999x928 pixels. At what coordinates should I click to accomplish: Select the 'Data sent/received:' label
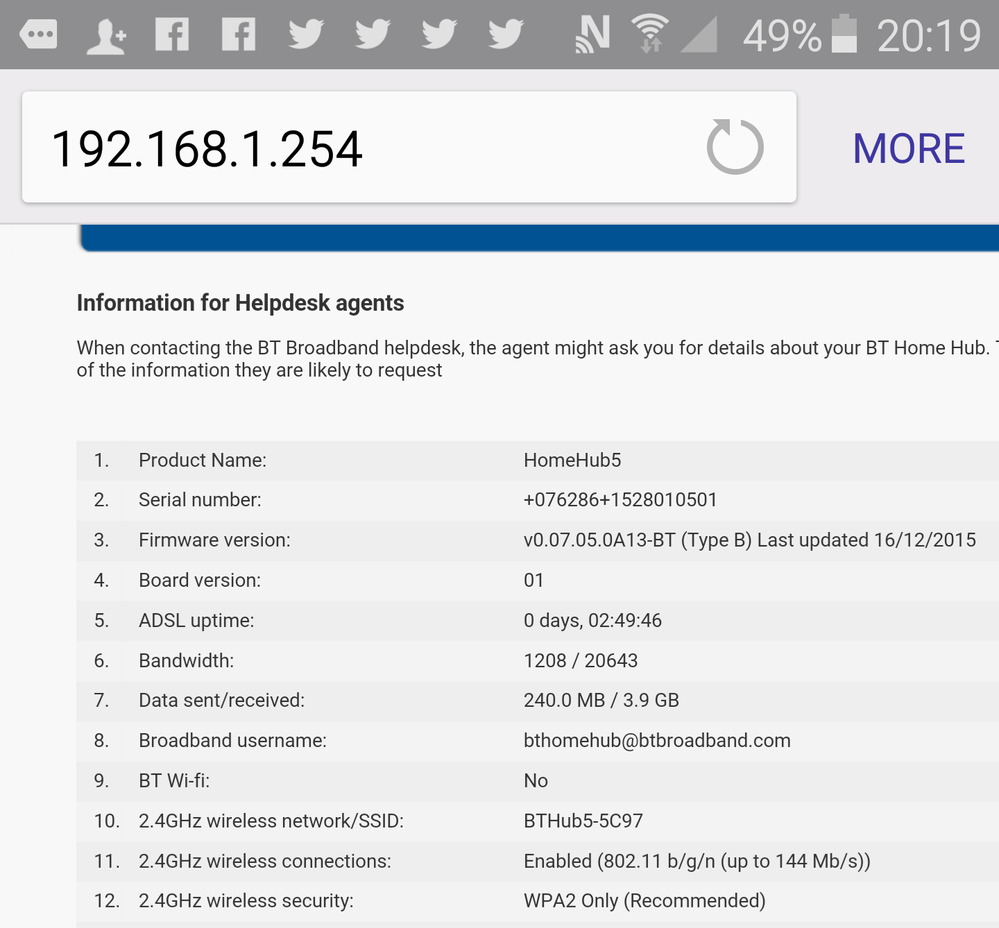coord(222,701)
